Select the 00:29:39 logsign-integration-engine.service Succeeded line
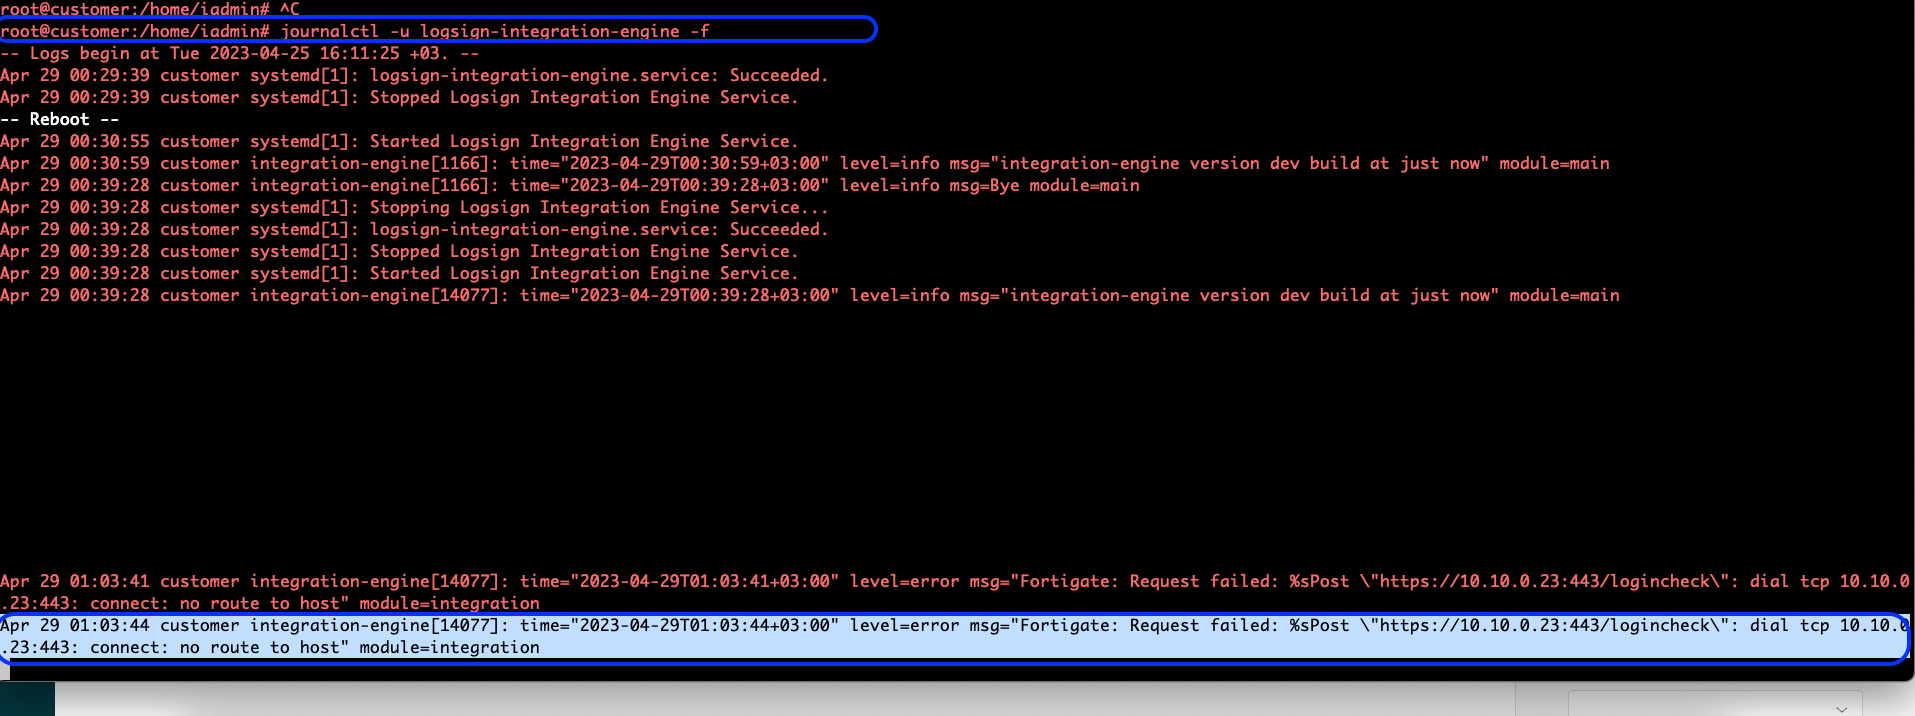This screenshot has width=1915, height=716. click(x=414, y=75)
